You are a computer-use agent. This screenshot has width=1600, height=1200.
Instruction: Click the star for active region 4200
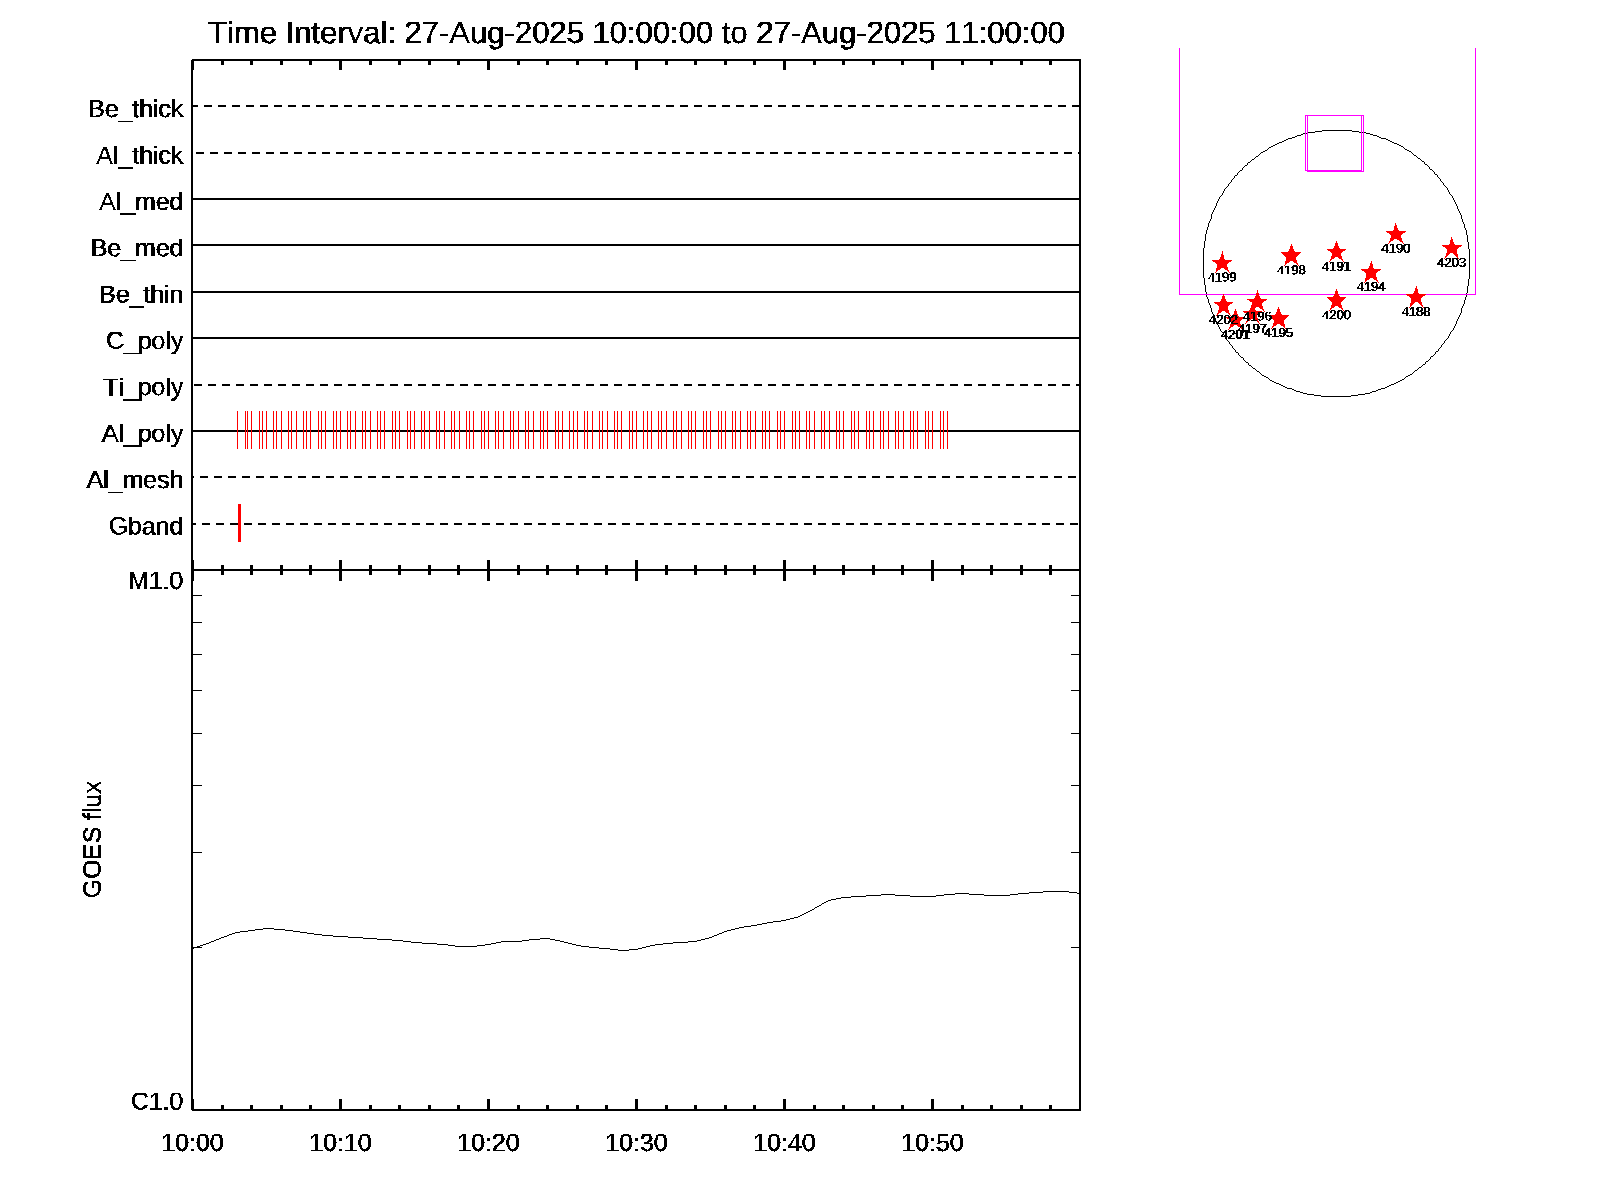[x=1337, y=300]
